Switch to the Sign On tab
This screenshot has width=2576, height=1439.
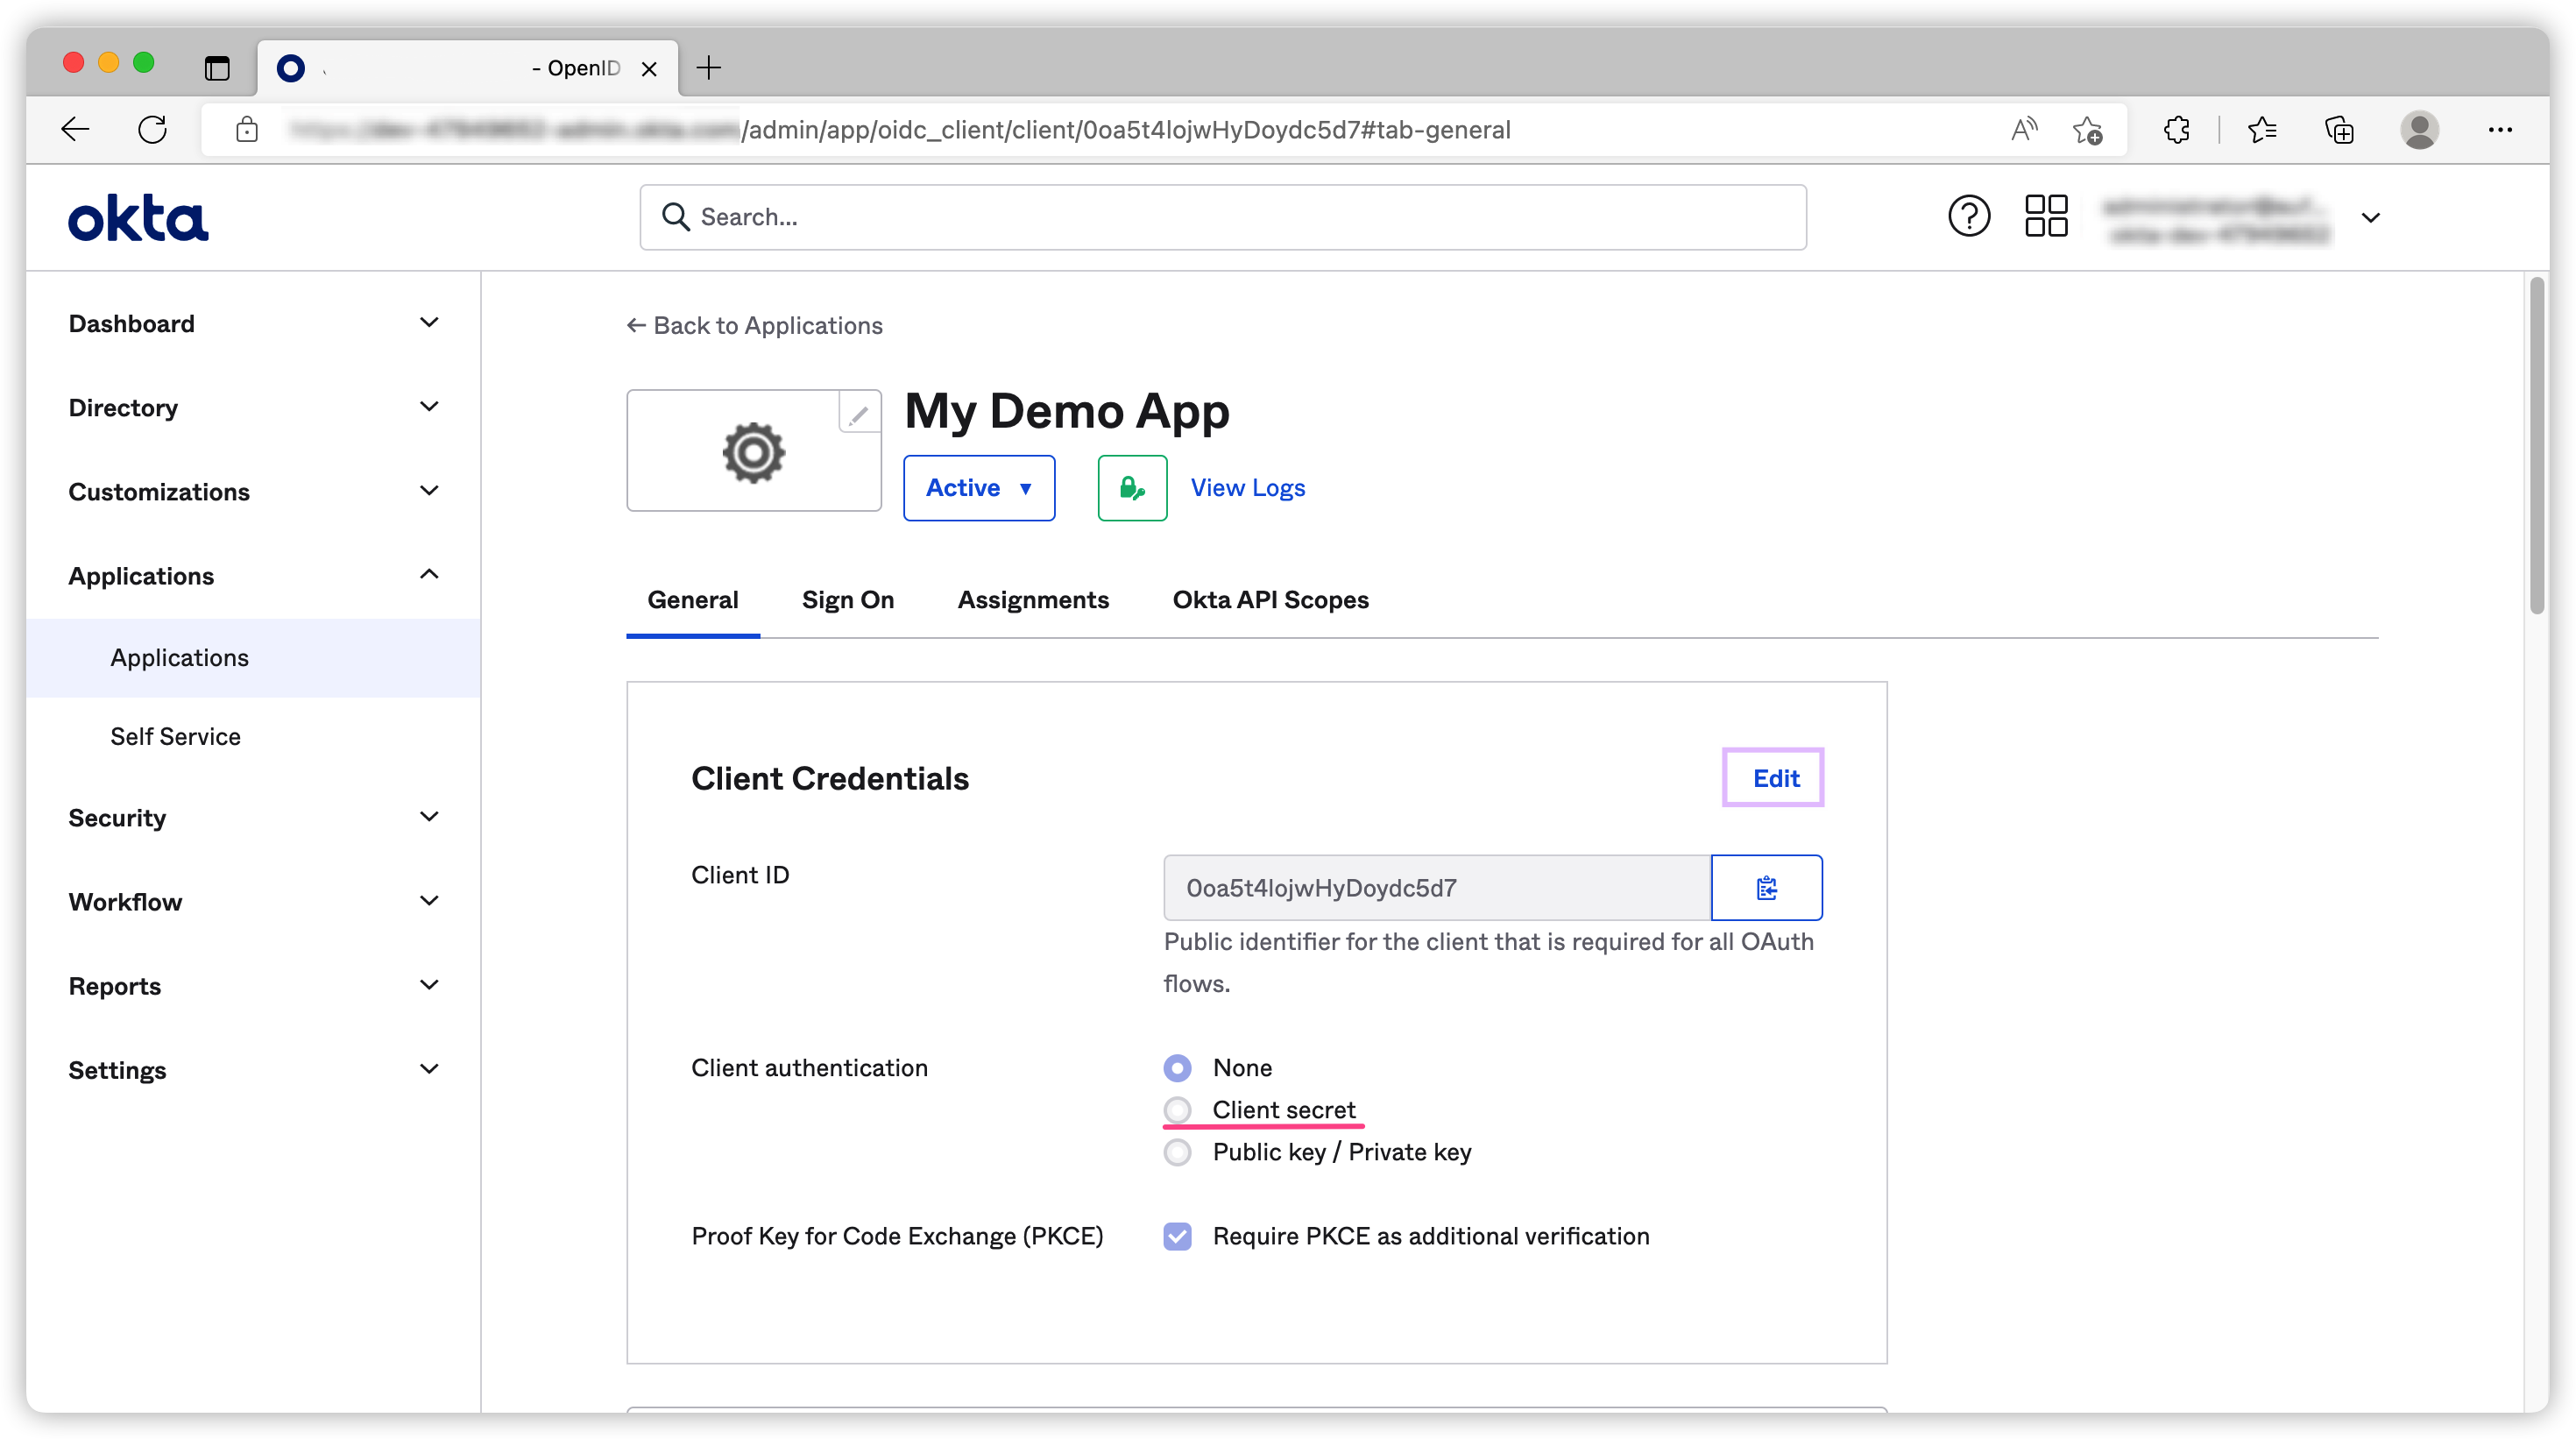pyautogui.click(x=847, y=600)
